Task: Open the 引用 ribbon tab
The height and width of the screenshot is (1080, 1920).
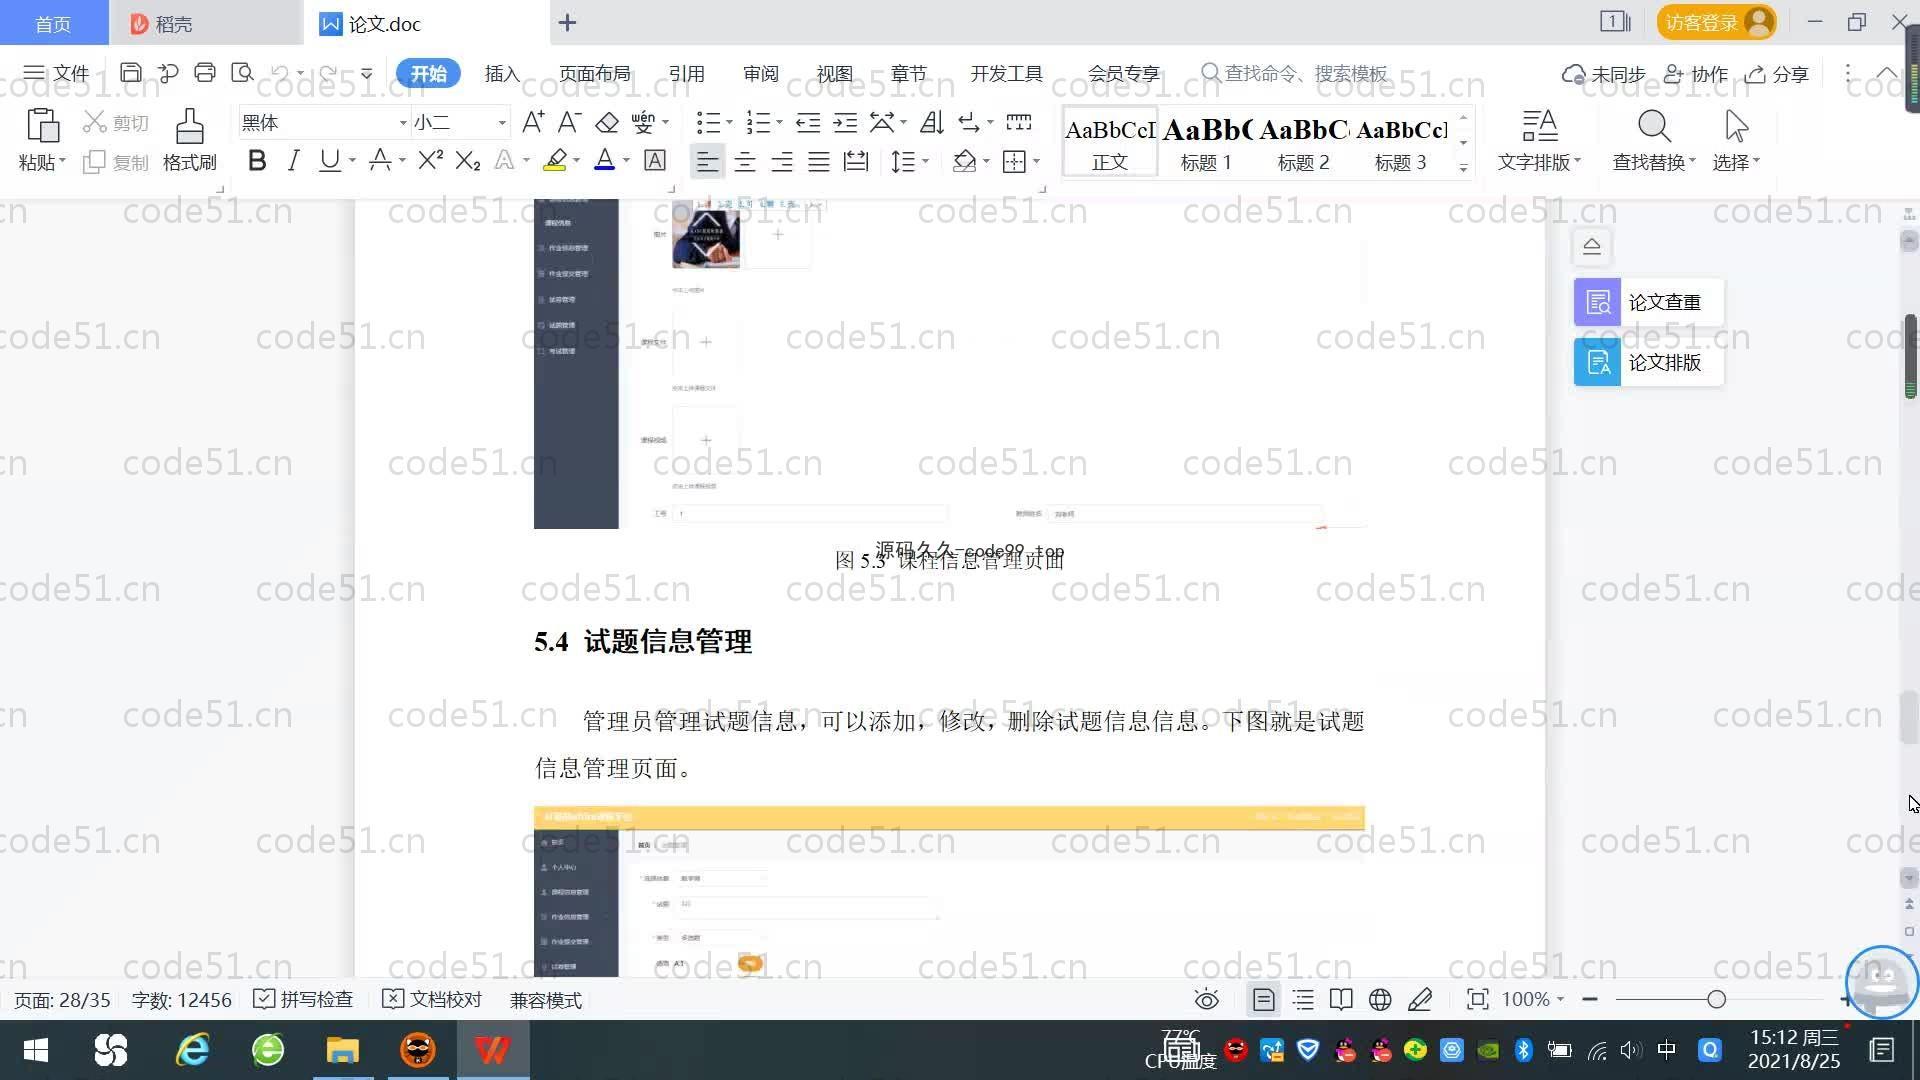Action: pos(686,73)
